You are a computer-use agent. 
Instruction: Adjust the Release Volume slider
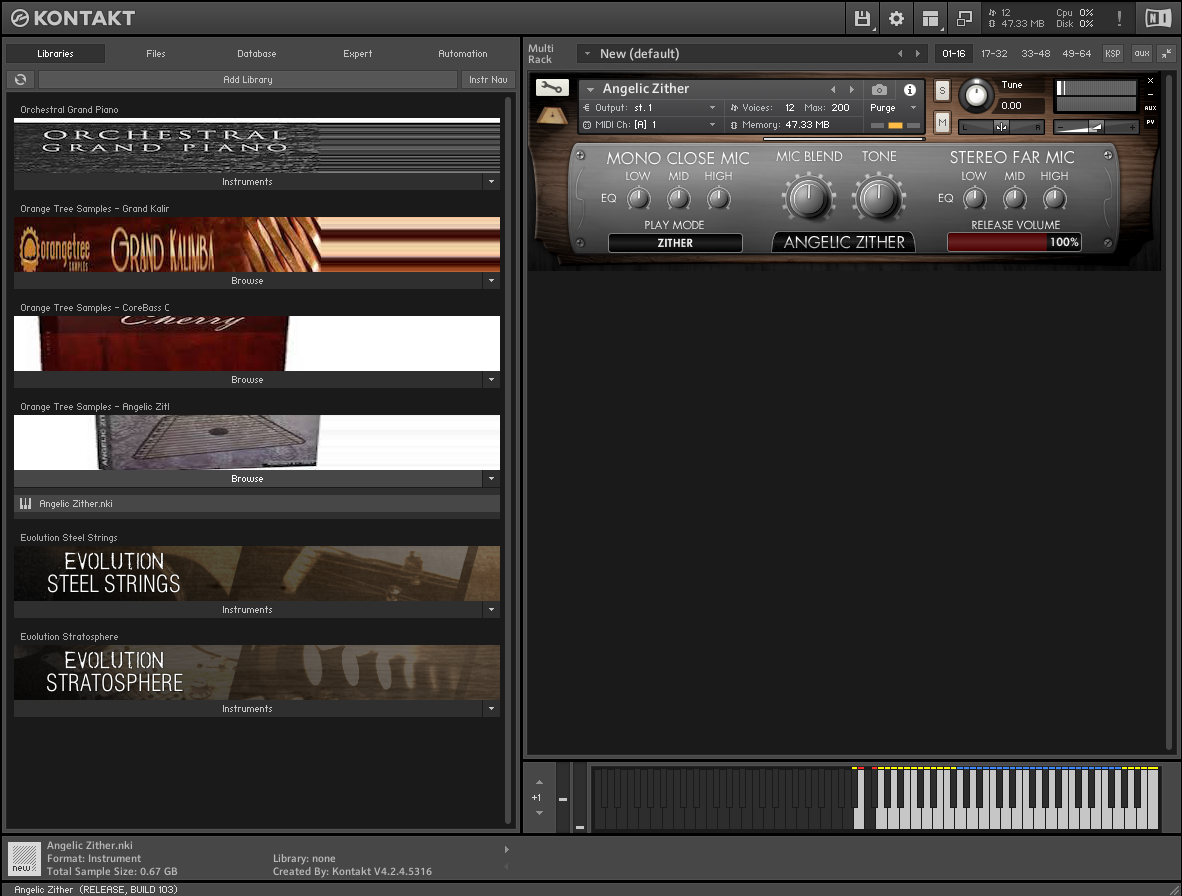click(1015, 242)
